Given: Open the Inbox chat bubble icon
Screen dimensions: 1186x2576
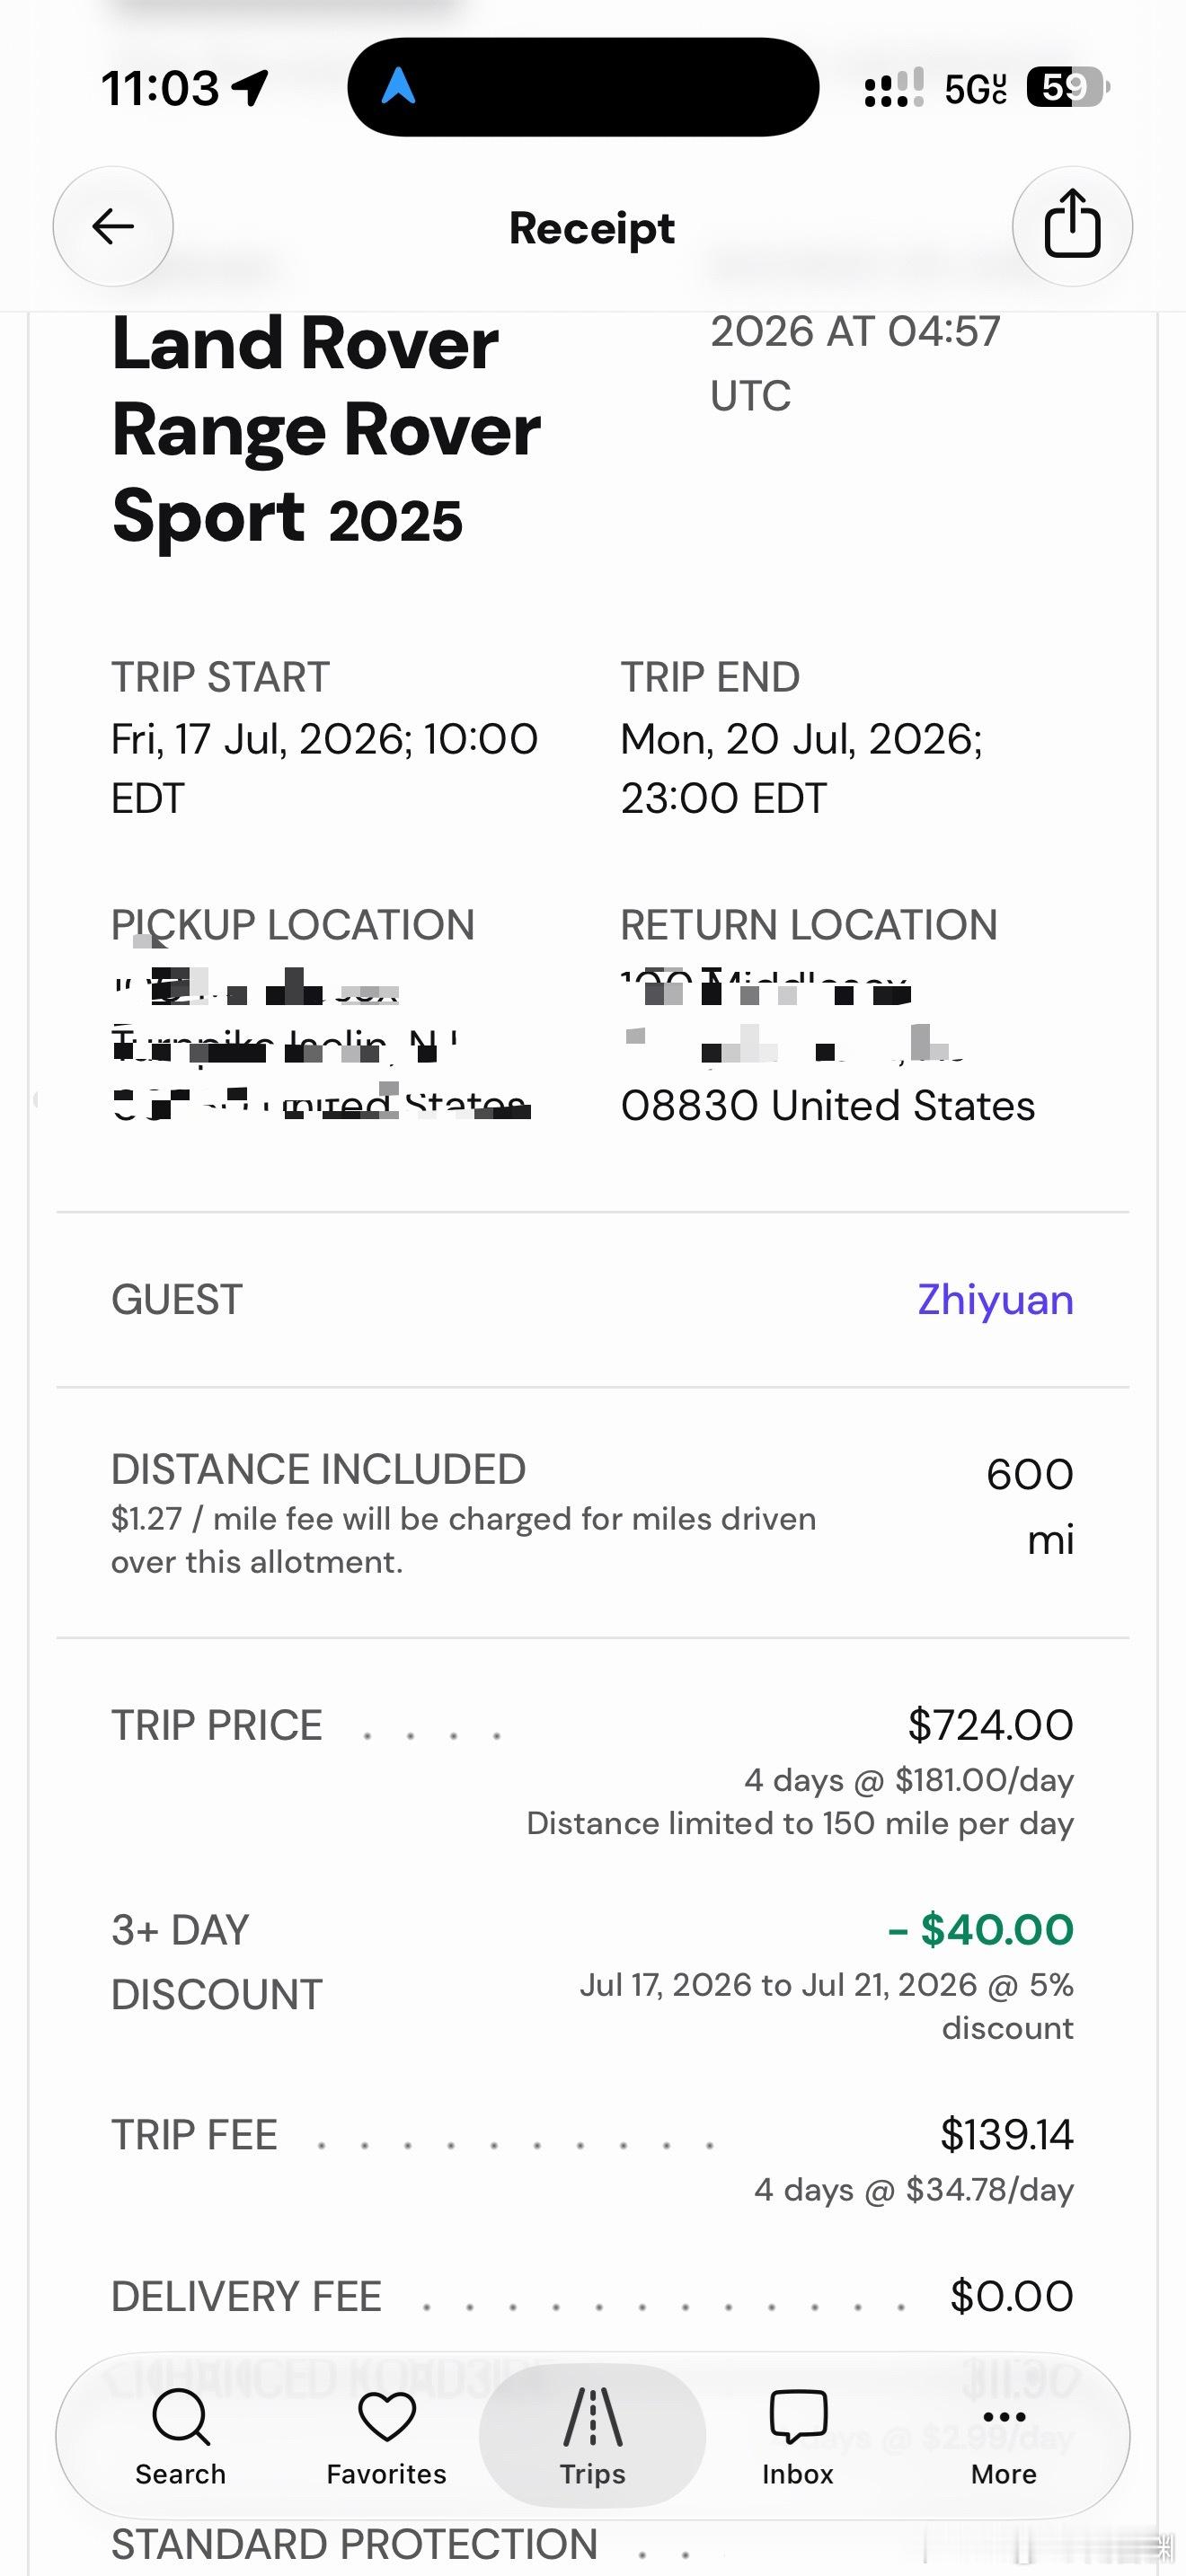Looking at the screenshot, I should click(x=798, y=2416).
